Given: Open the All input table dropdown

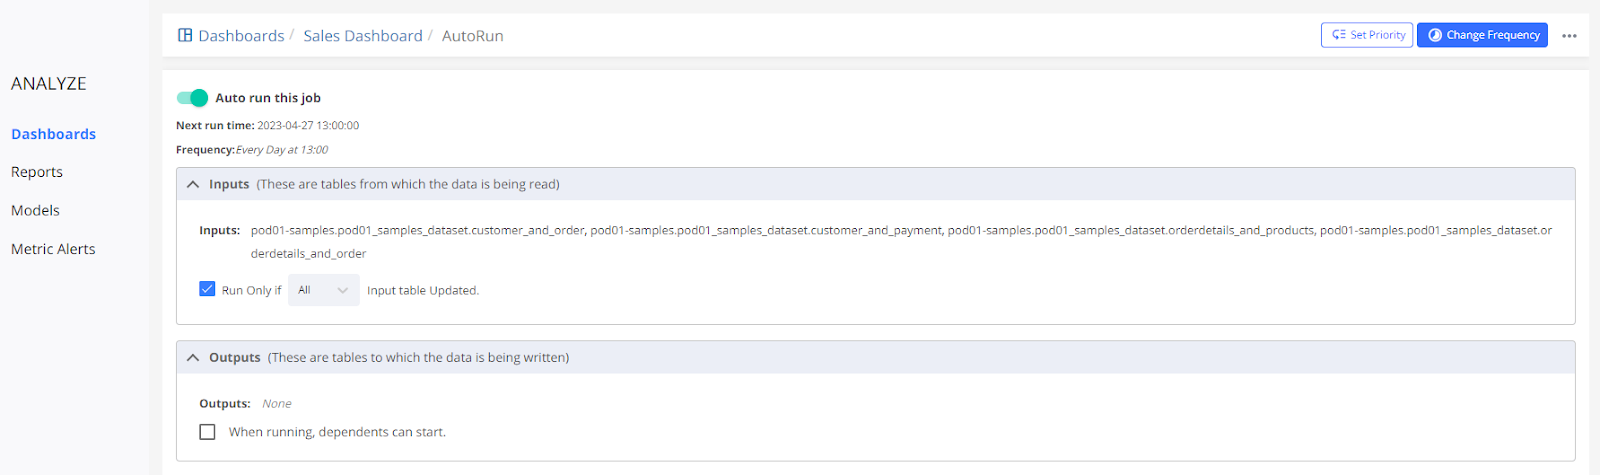Looking at the screenshot, I should [323, 290].
